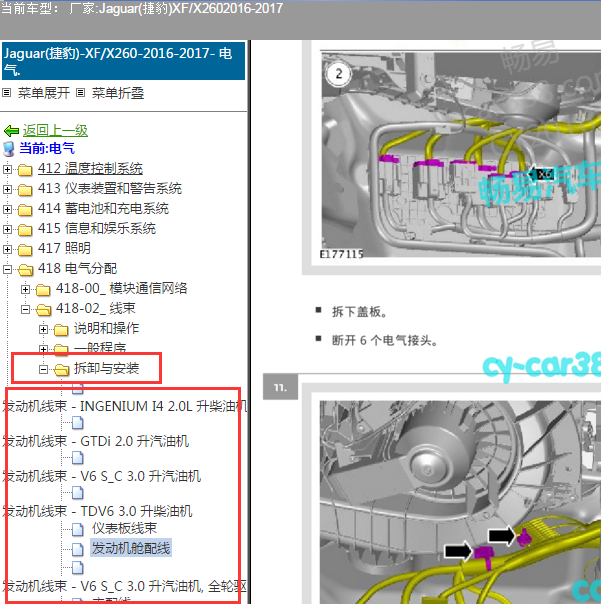This screenshot has height=604, width=601.
Task: Open 发动机线束 - INGENIUM I4 2.0L 升柴油机 page
Action: pyautogui.click(x=124, y=406)
